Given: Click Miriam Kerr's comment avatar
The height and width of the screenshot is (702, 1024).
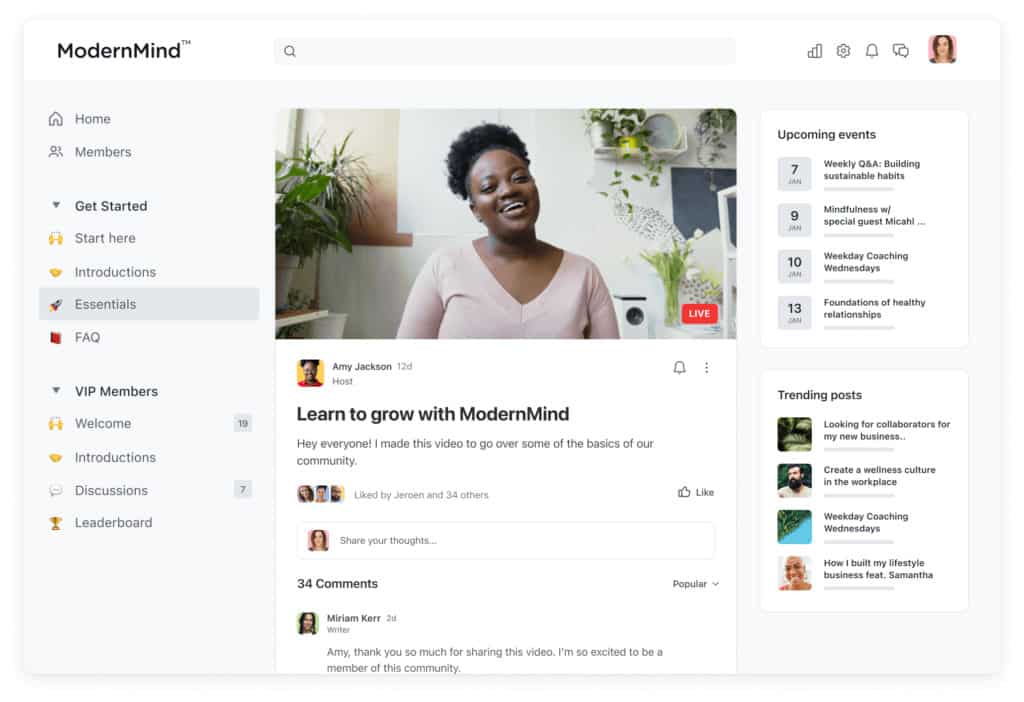Looking at the screenshot, I should click(x=308, y=623).
